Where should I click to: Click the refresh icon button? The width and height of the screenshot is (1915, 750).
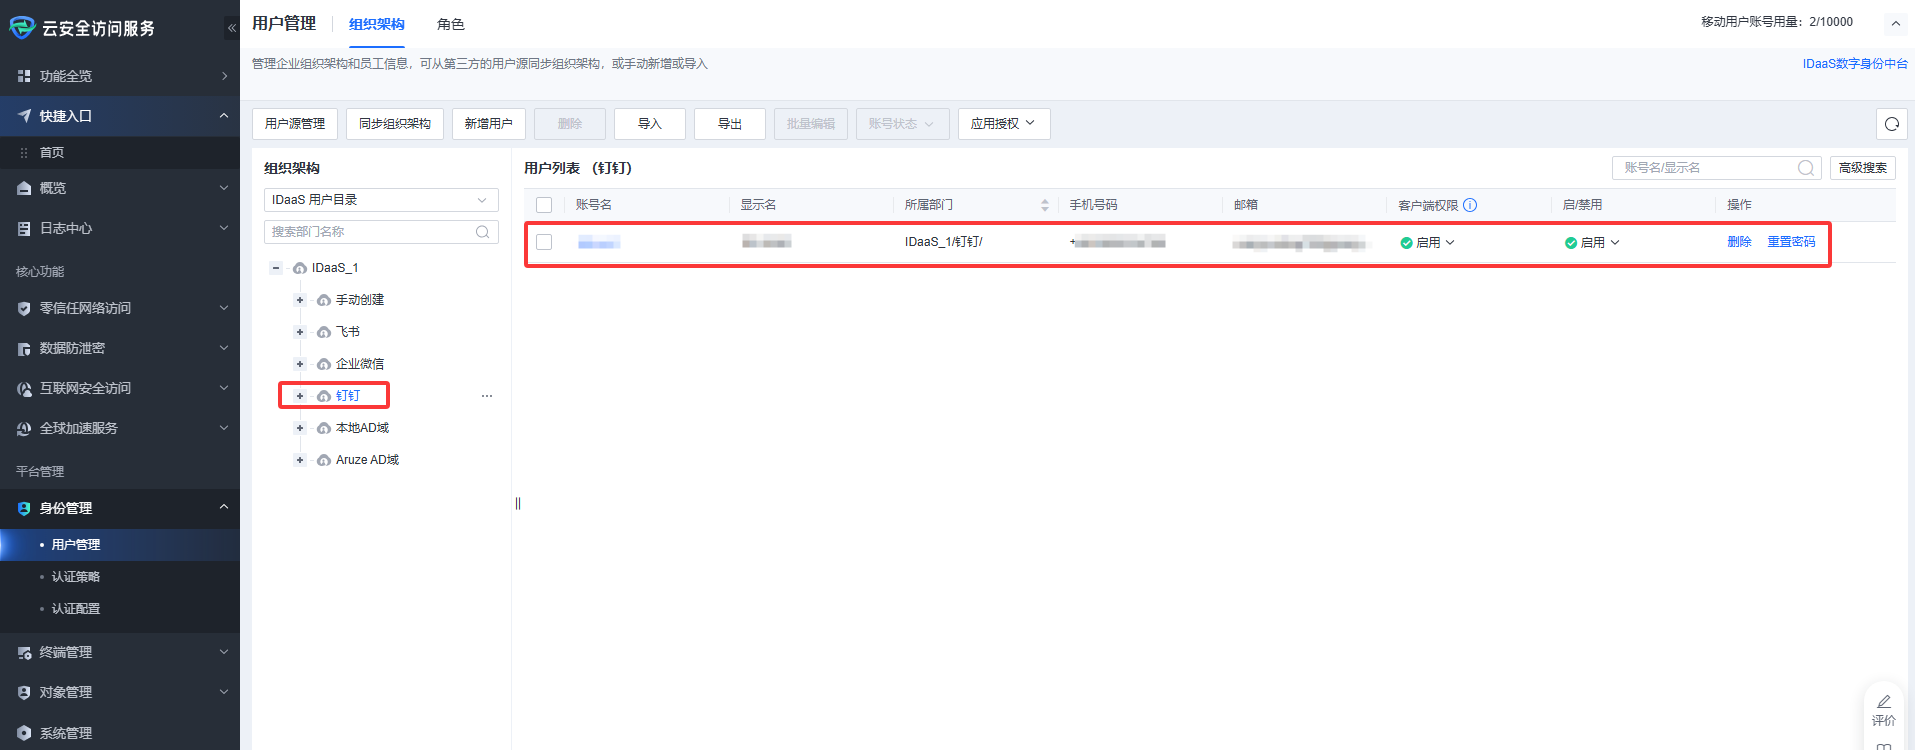pos(1891,124)
